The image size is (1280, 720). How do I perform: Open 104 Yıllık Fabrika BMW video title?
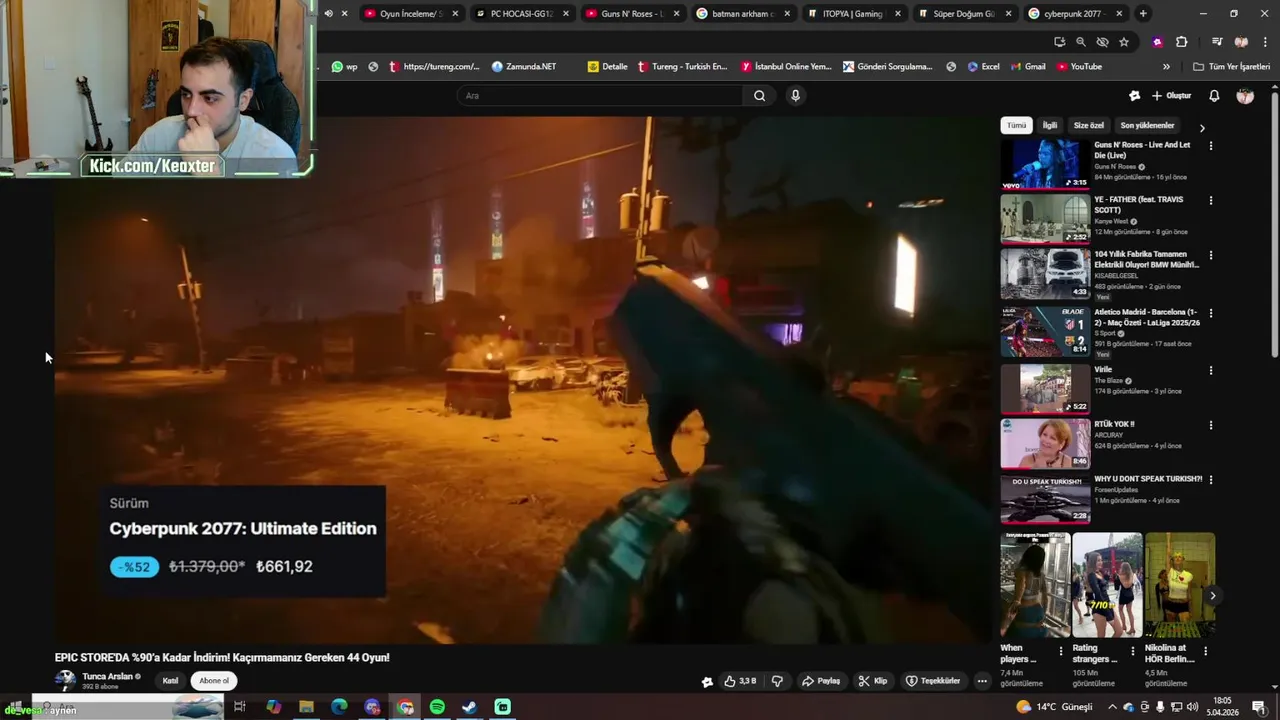pyautogui.click(x=1146, y=259)
